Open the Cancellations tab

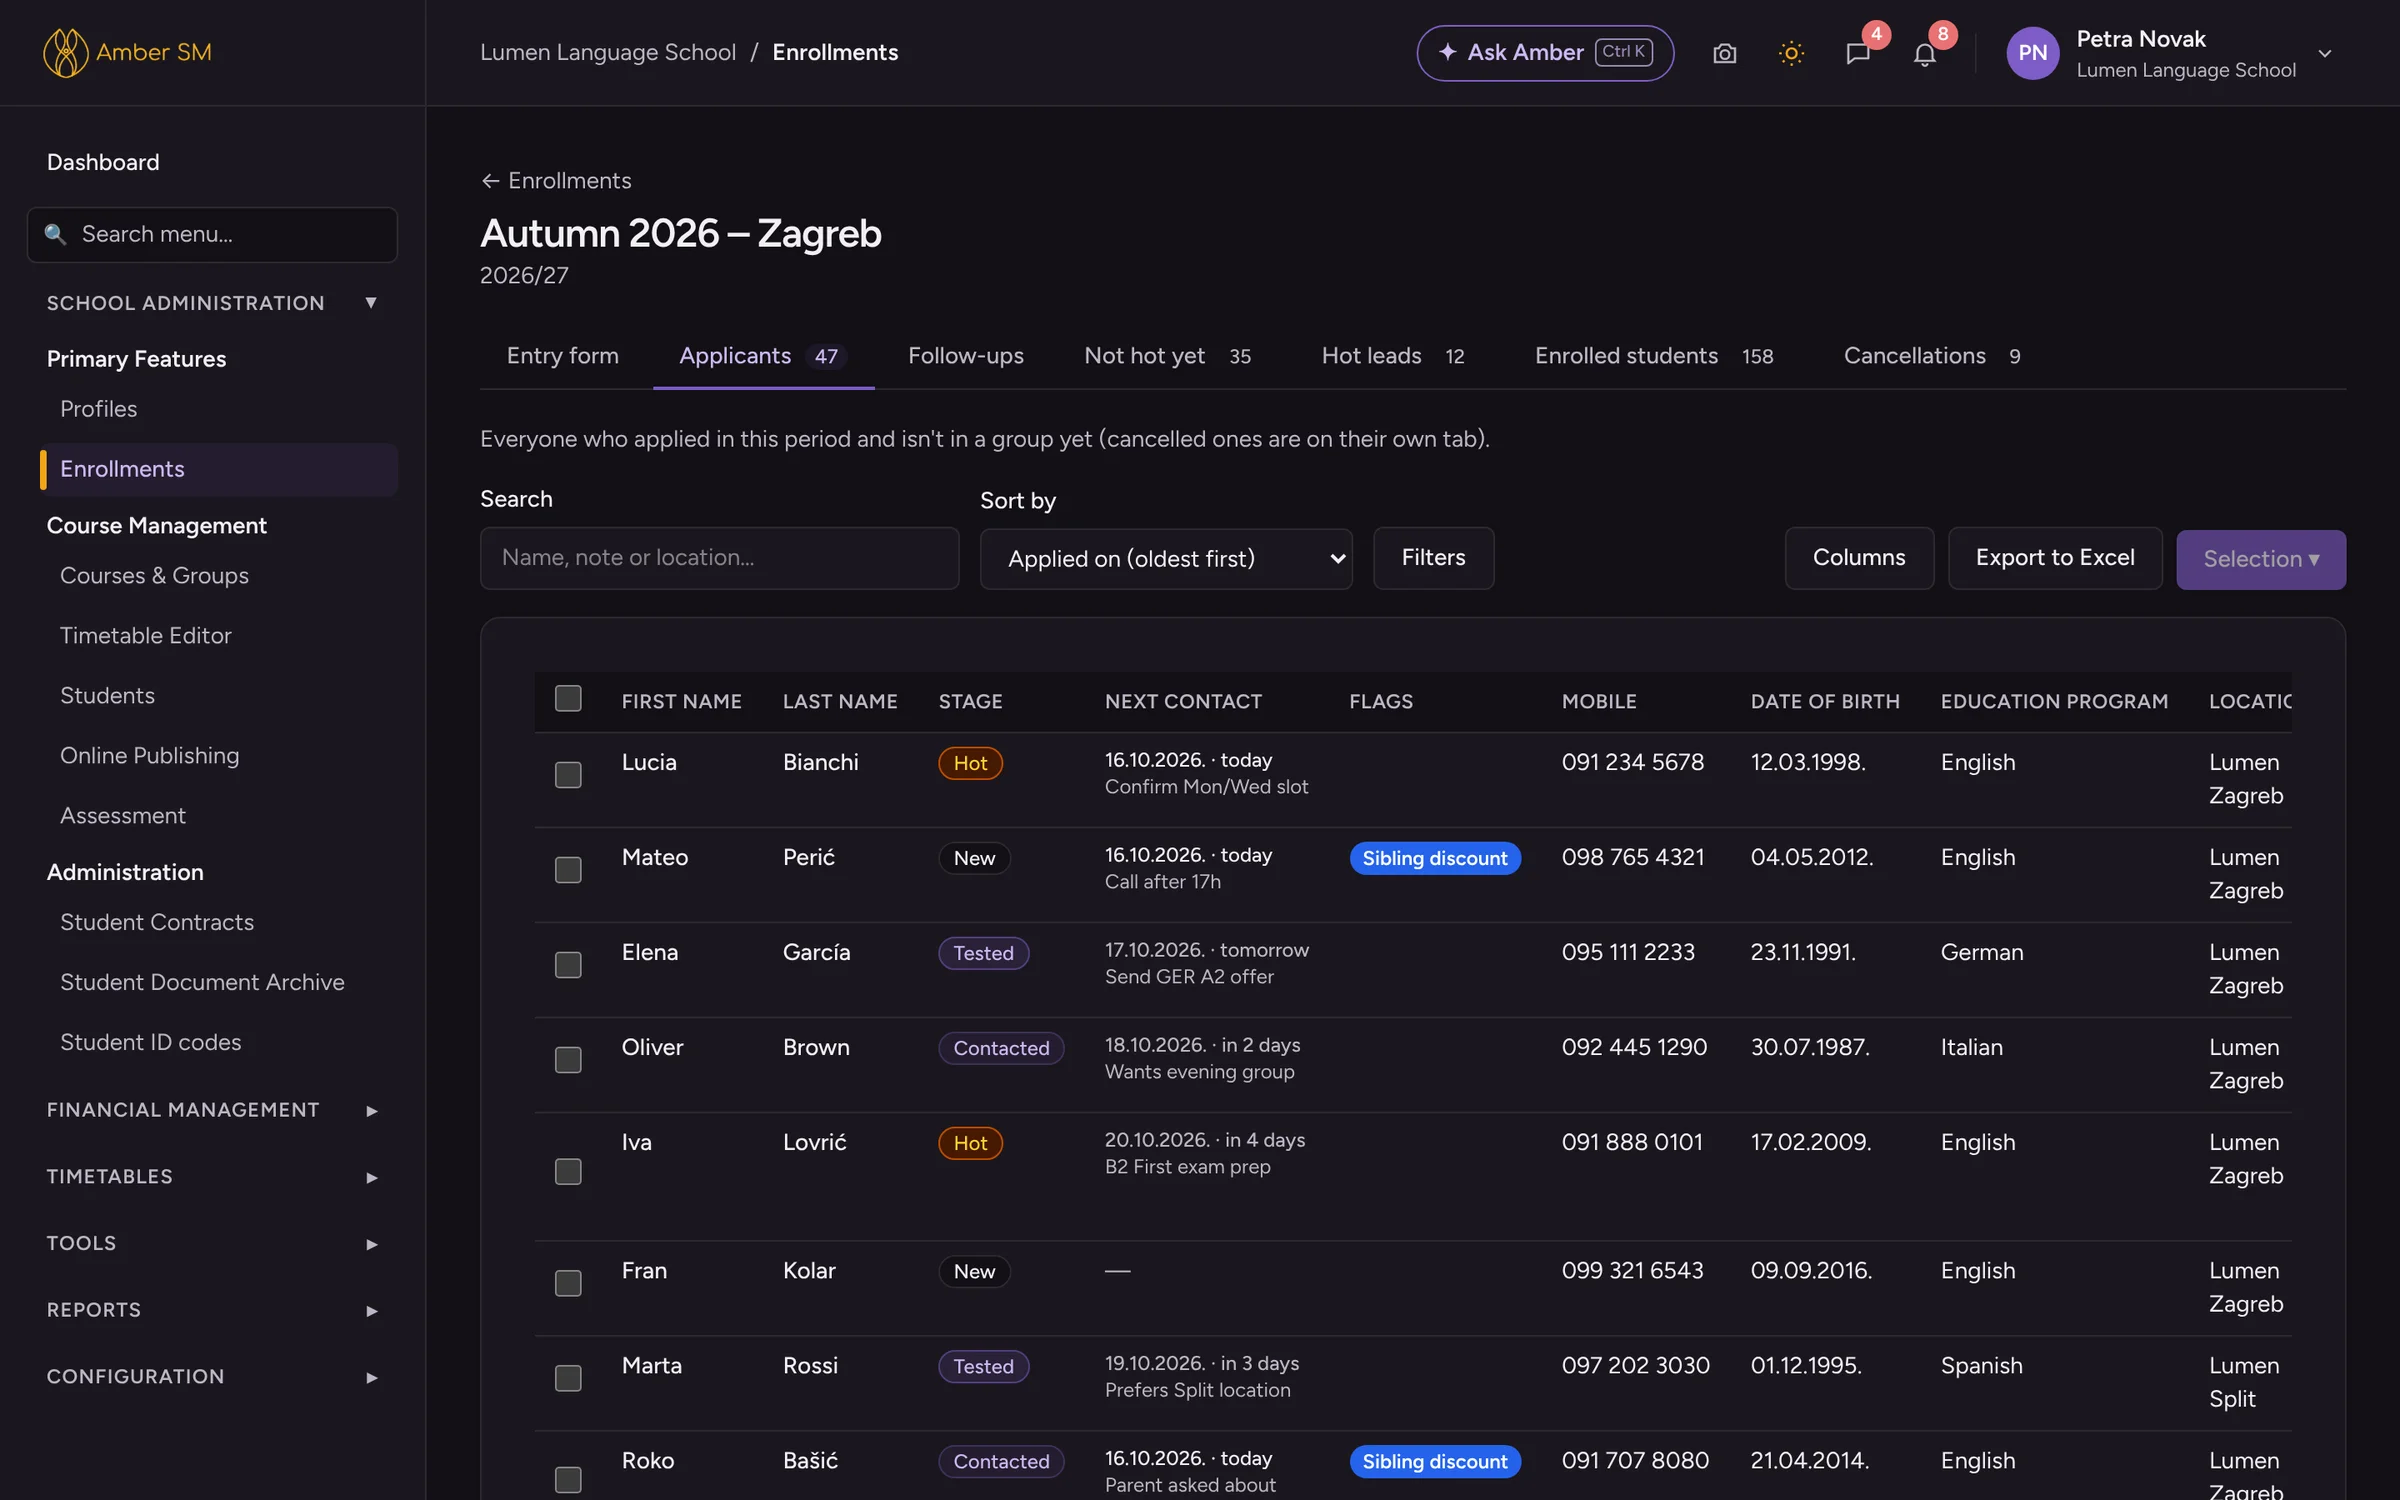(x=1932, y=356)
